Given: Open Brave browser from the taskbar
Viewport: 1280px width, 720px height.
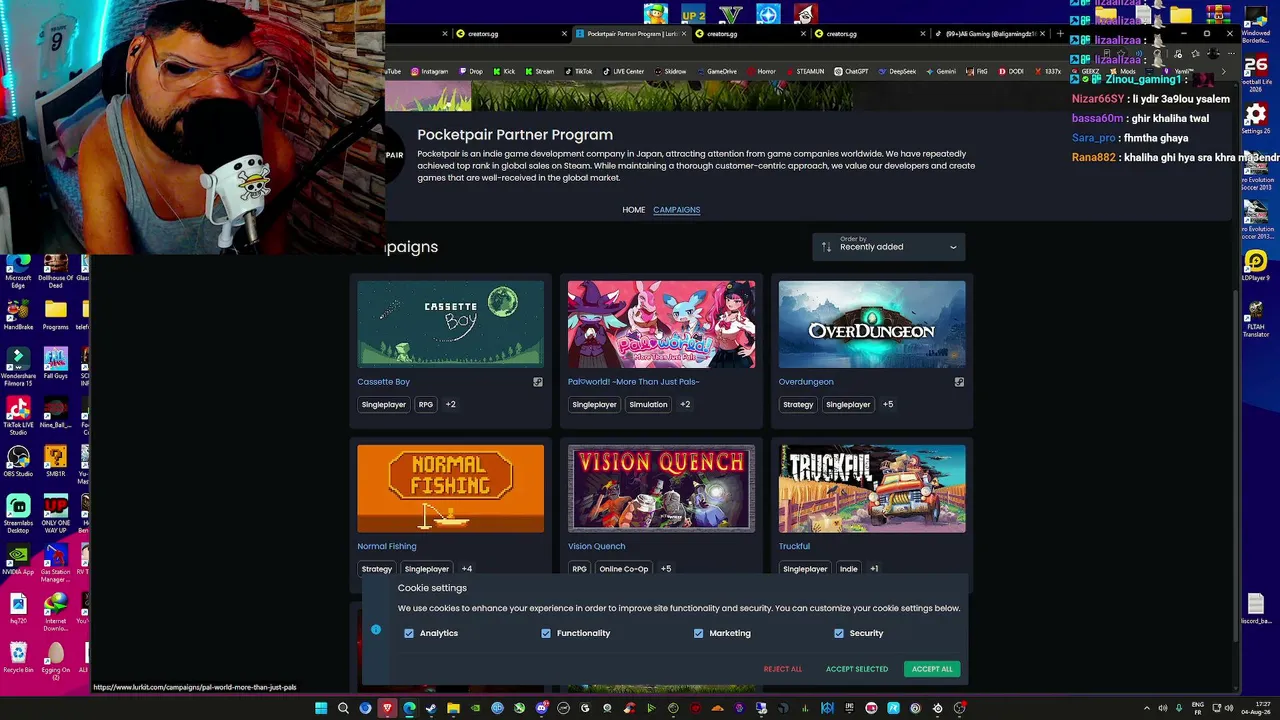Looking at the screenshot, I should [387, 708].
